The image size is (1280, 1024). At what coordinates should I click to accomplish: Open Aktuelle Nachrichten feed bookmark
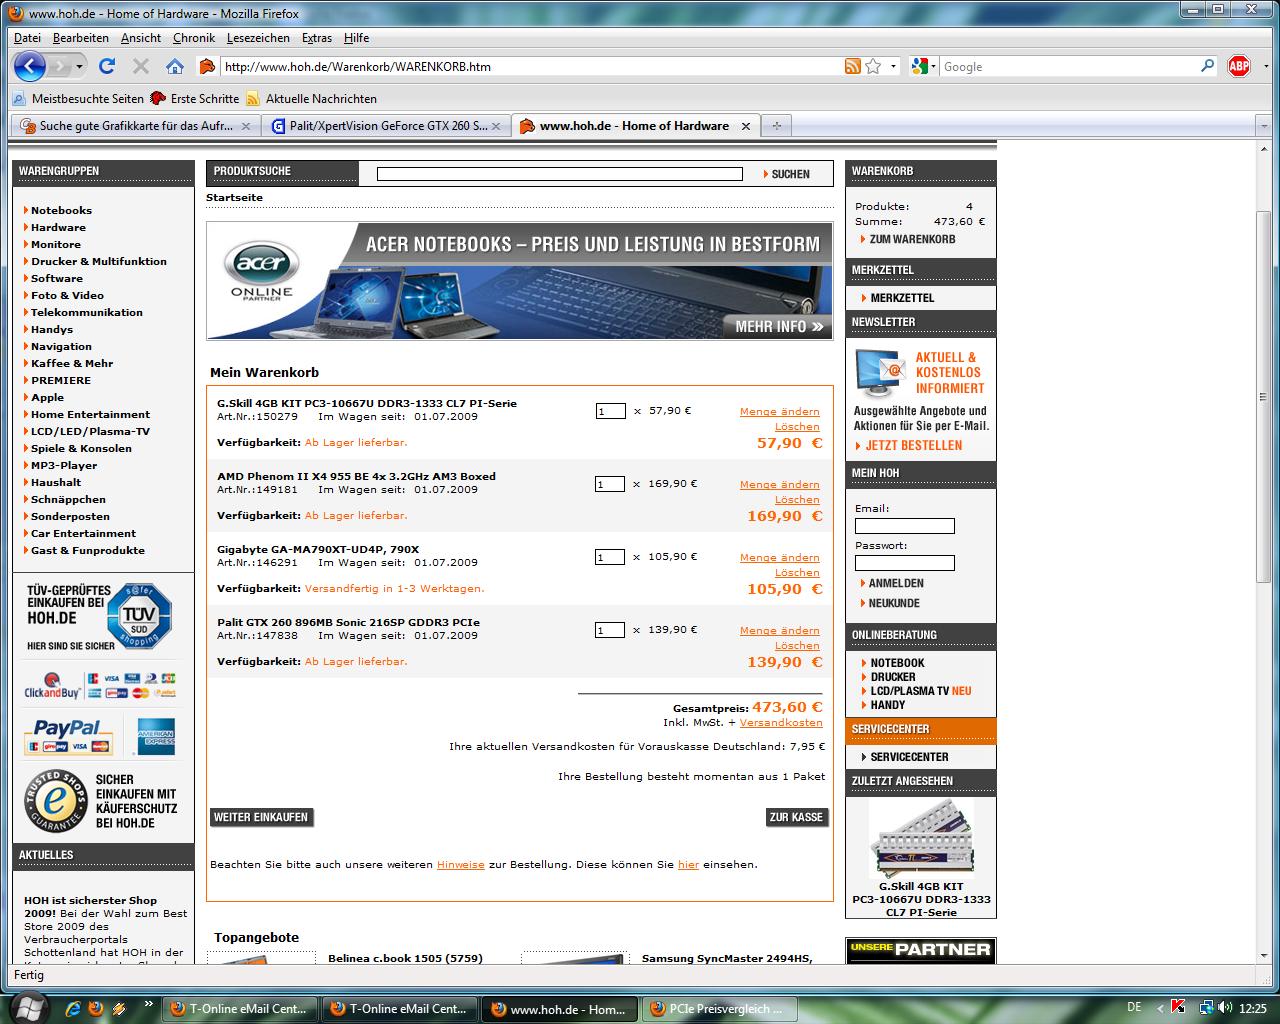point(311,98)
